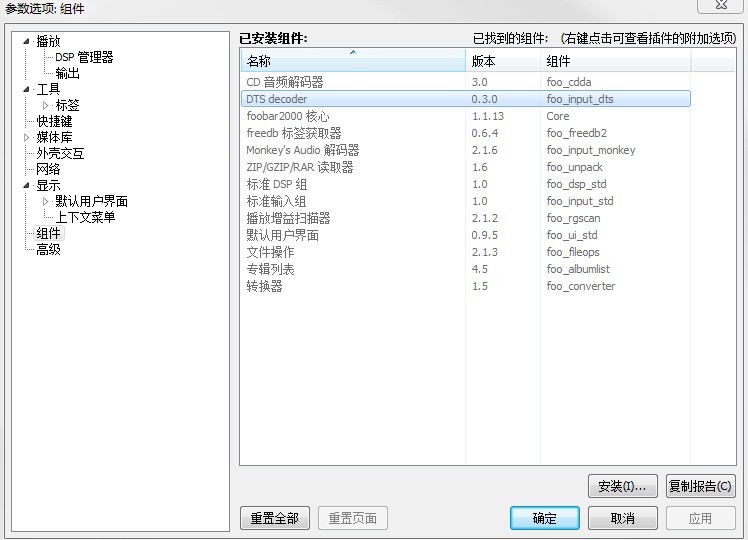
Task: Select the 转换器 row
Action: pyautogui.click(x=466, y=286)
